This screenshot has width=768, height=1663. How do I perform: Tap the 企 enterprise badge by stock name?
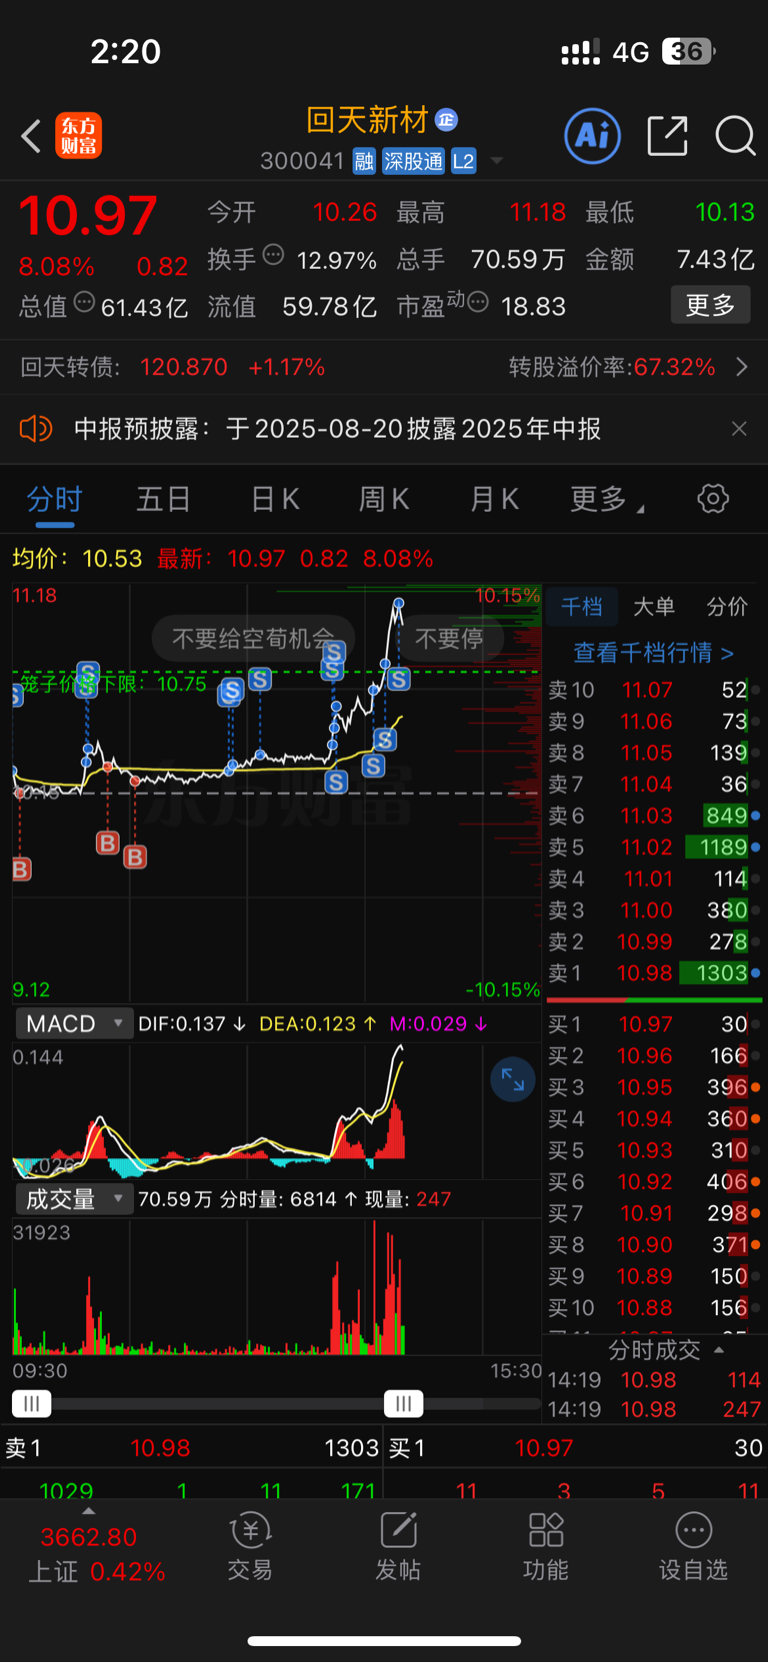click(x=446, y=120)
